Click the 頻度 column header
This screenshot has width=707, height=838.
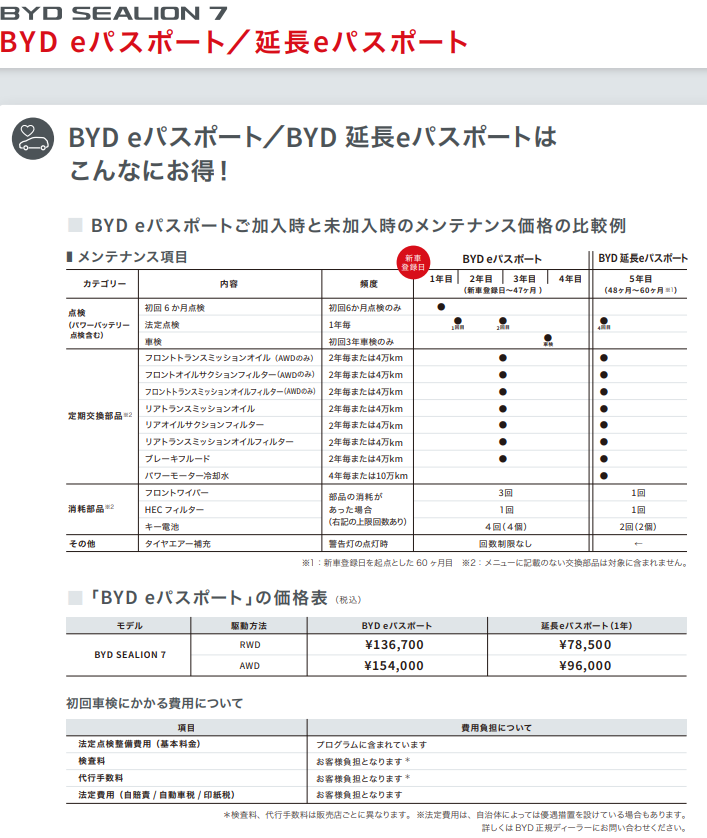(x=369, y=284)
